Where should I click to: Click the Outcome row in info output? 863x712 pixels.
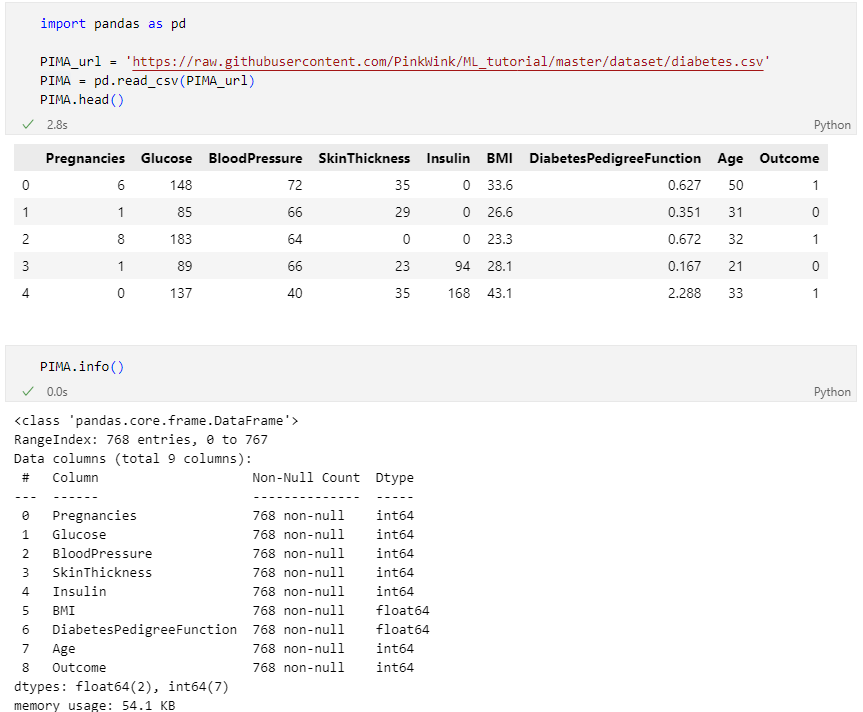pyautogui.click(x=218, y=667)
